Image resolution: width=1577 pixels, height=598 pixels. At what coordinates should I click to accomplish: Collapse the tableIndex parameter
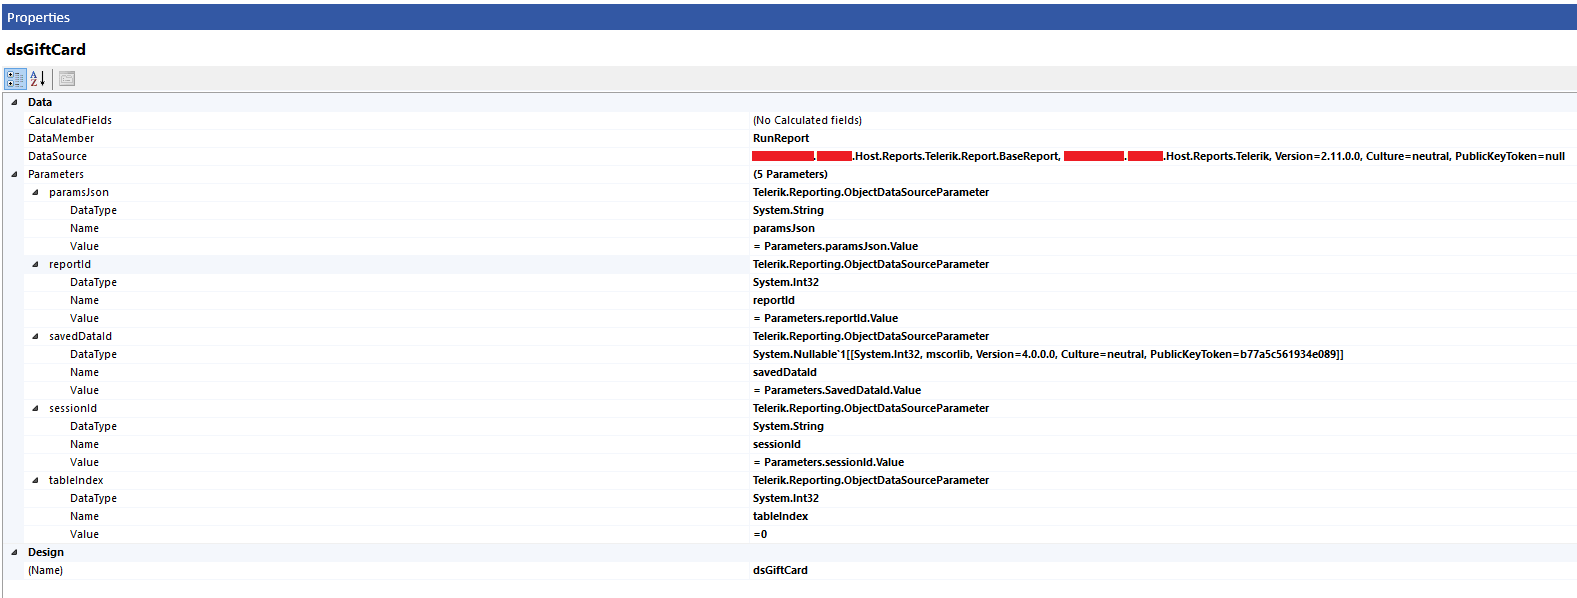coord(35,480)
